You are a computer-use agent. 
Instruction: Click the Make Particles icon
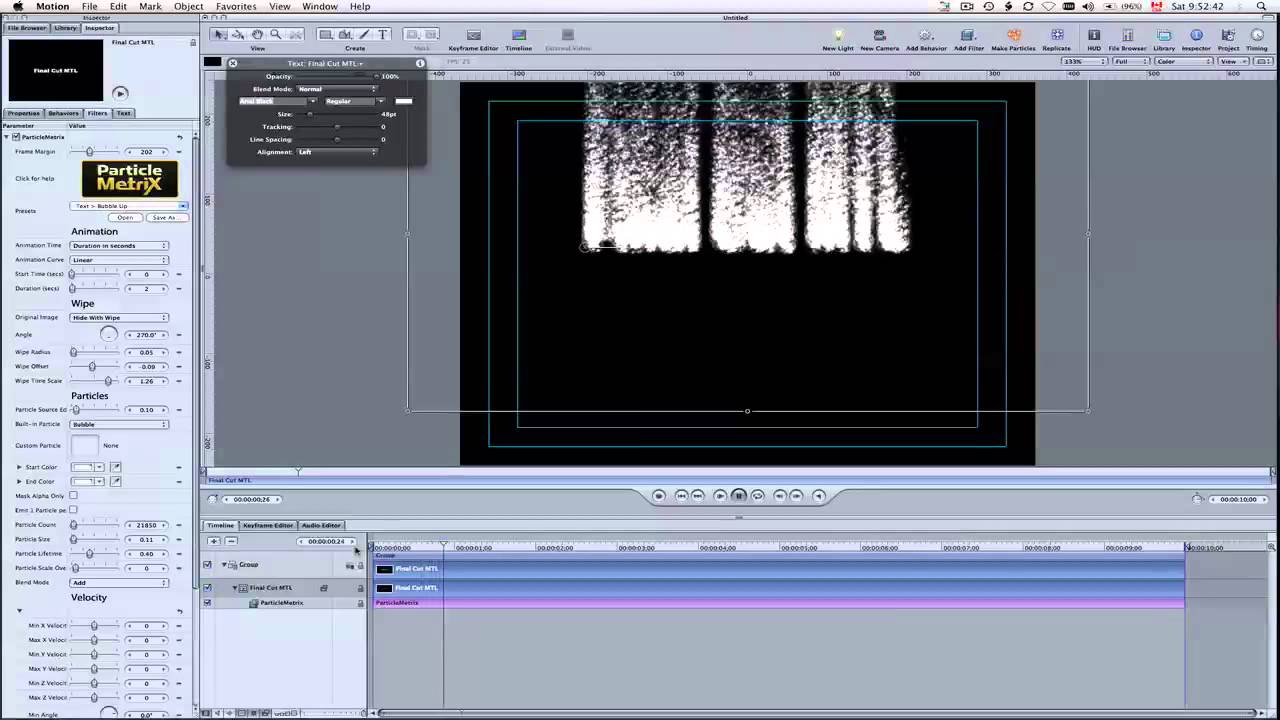tap(1013, 39)
